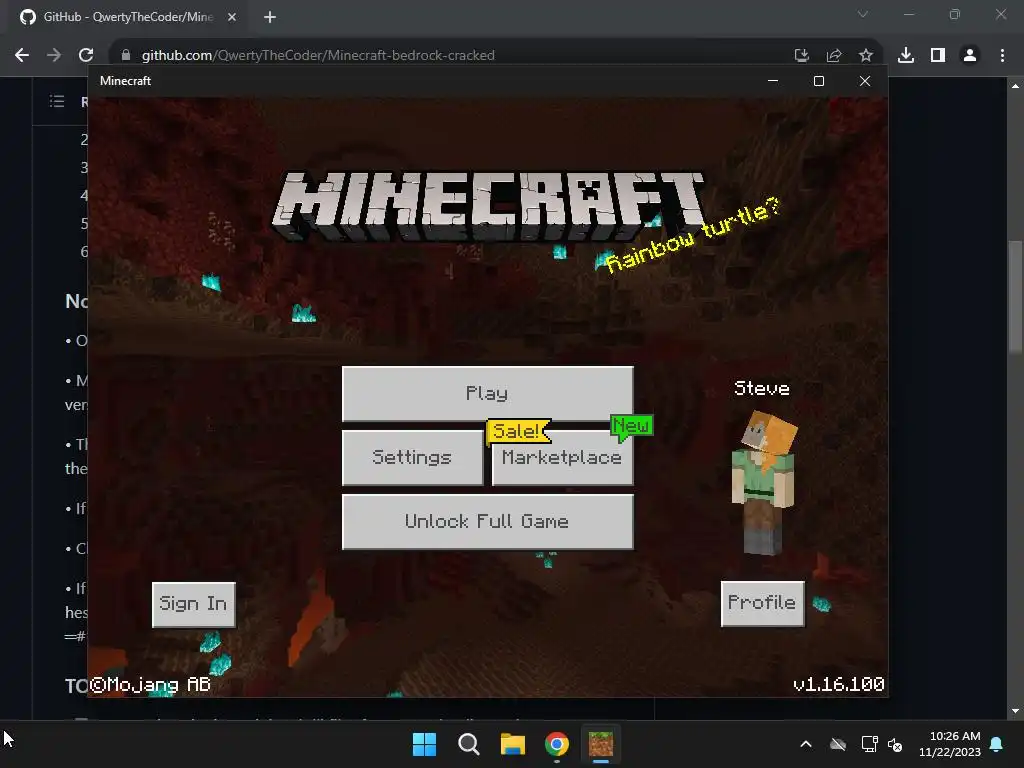Open Chrome profile menu
Image resolution: width=1024 pixels, height=768 pixels.
click(x=970, y=55)
